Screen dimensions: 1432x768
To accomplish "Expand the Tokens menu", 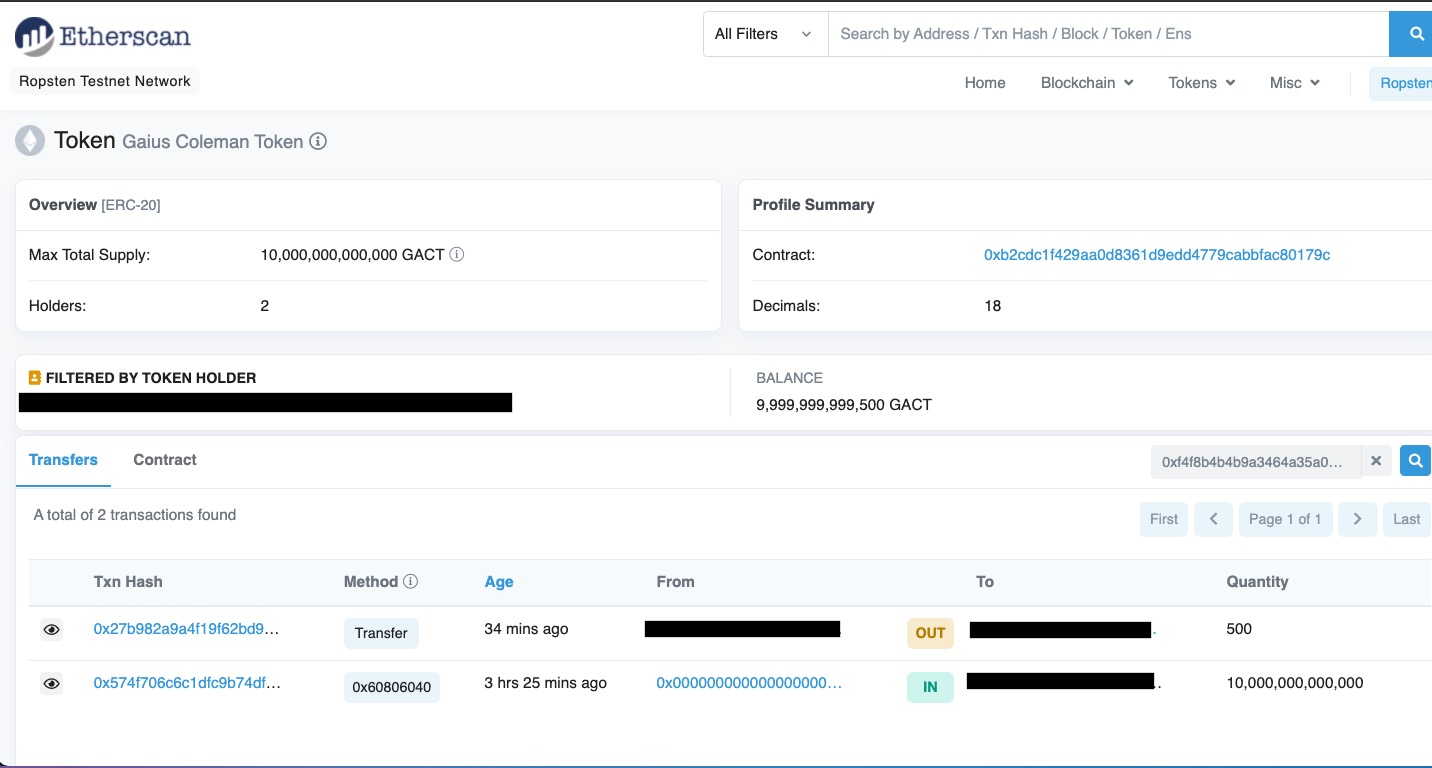I will click(x=1201, y=83).
